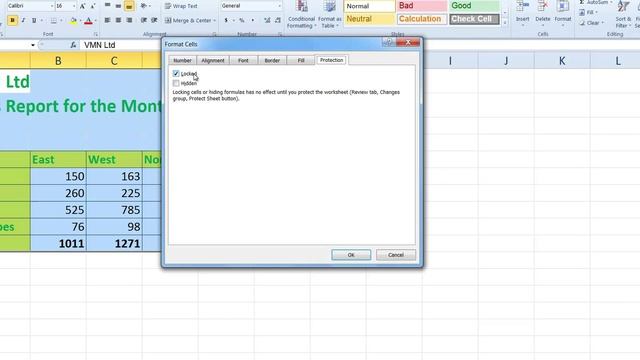Select the cell containing 785
This screenshot has height=360, width=640.
pyautogui.click(x=114, y=210)
